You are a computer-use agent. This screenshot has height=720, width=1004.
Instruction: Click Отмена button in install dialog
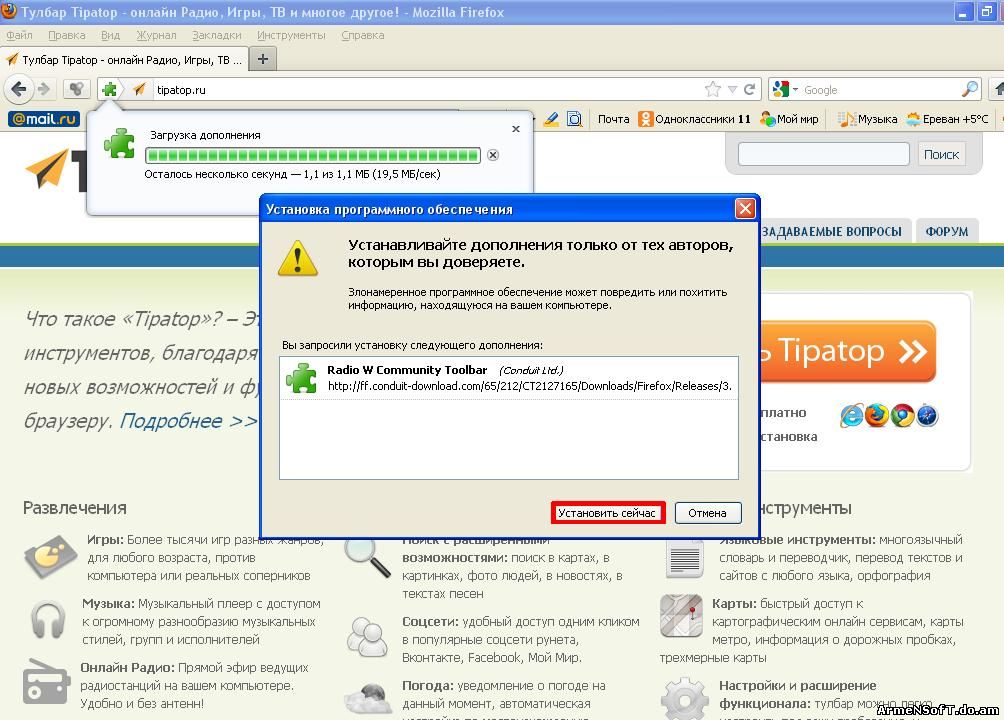coord(708,512)
